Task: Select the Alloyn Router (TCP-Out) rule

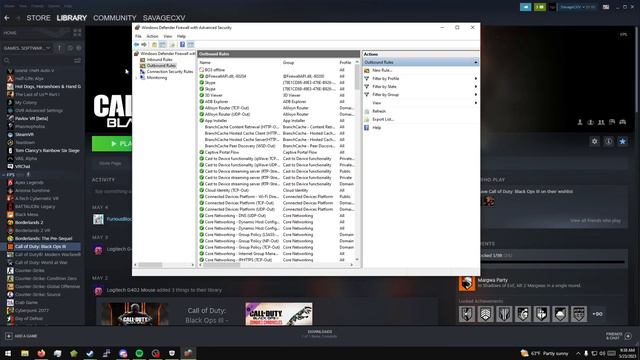Action: tap(227, 108)
